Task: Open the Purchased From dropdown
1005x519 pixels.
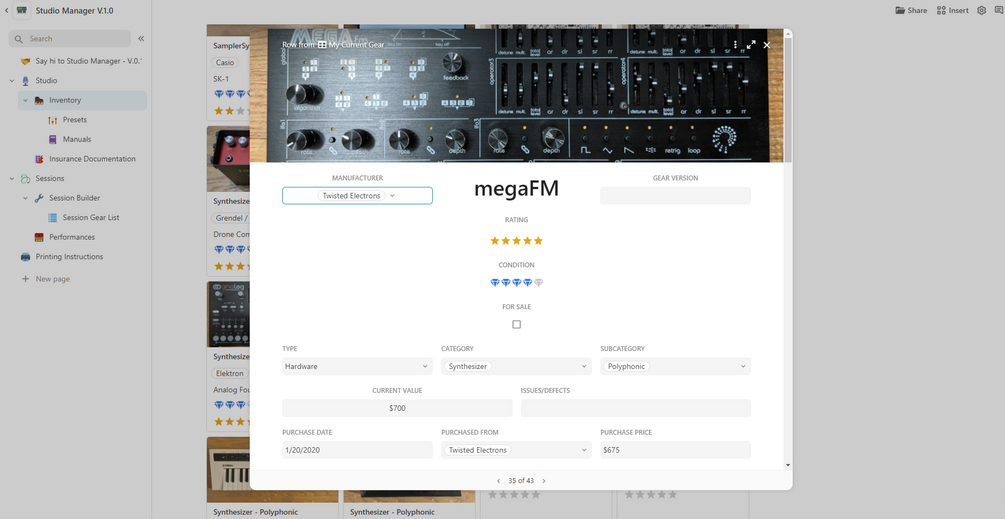Action: point(517,450)
